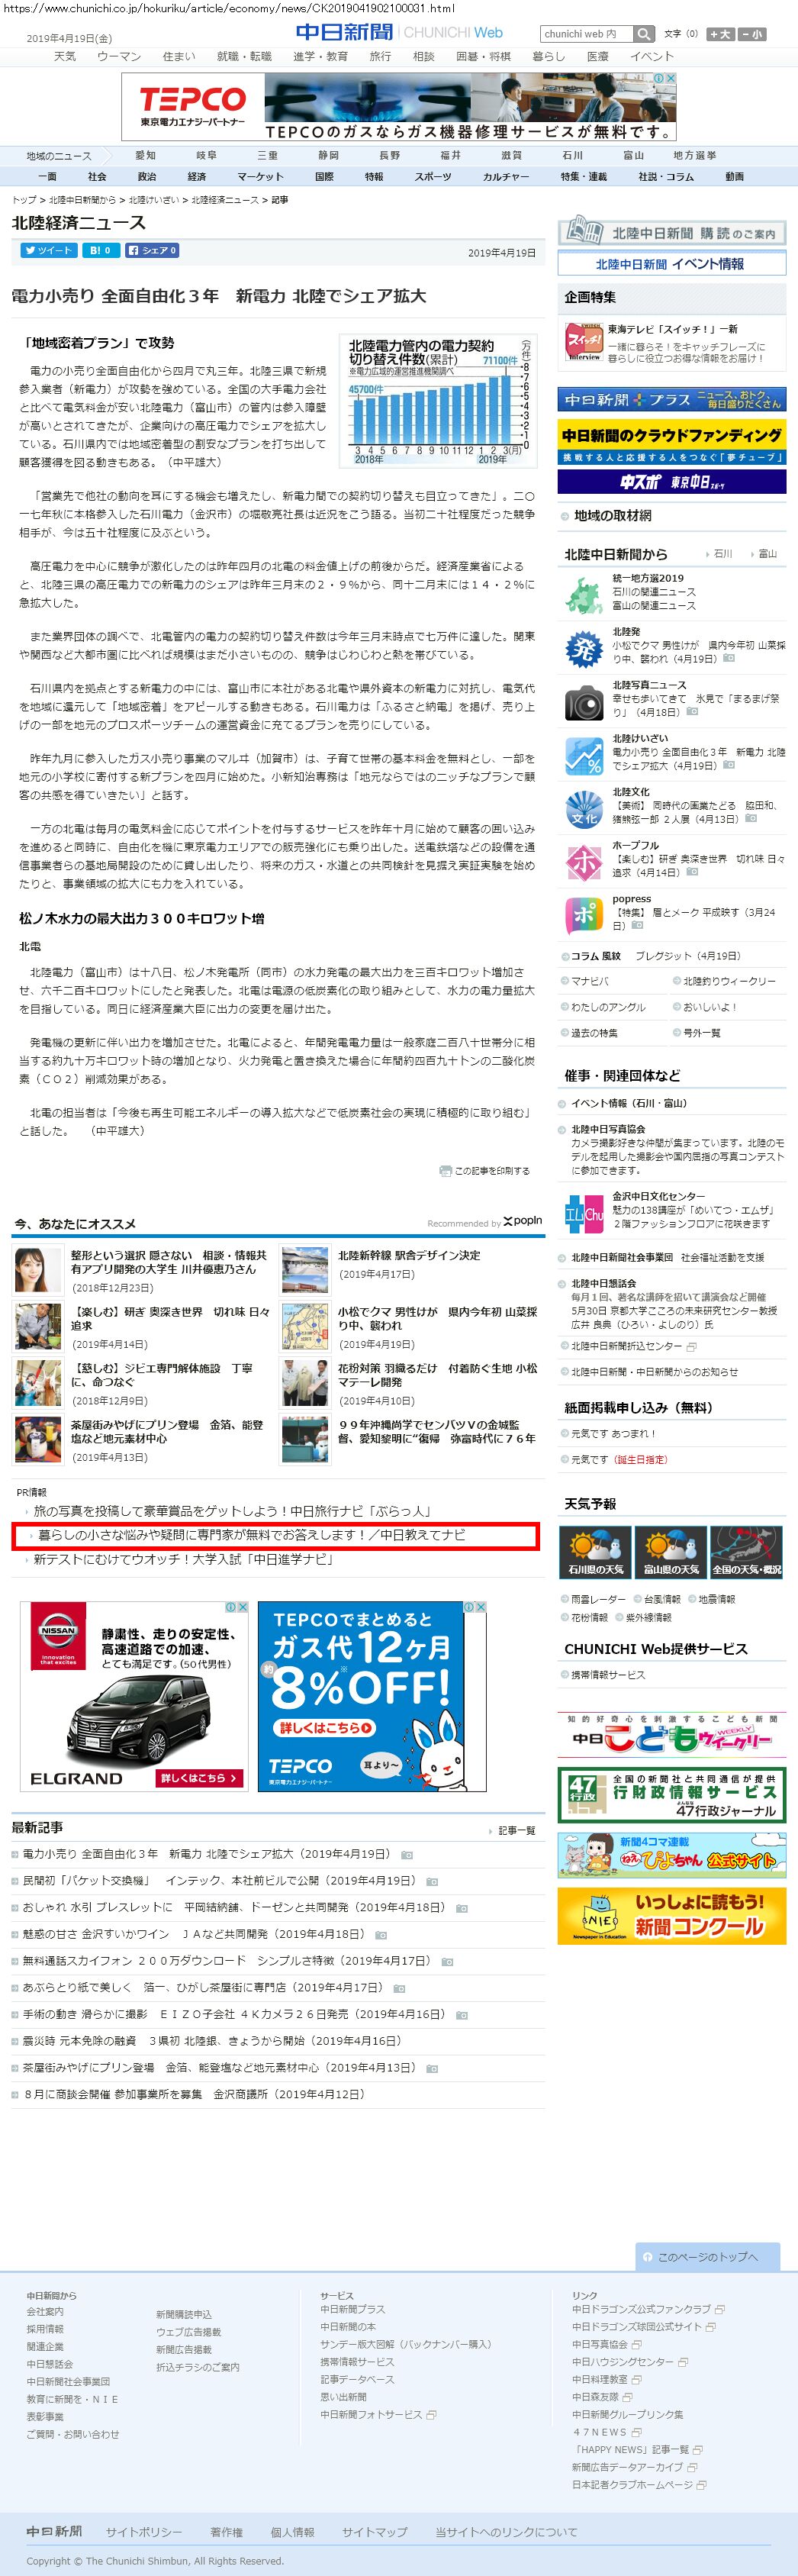798x2576 pixels.
Task: Open the 就職・転職 top menu item
Action: tap(244, 56)
